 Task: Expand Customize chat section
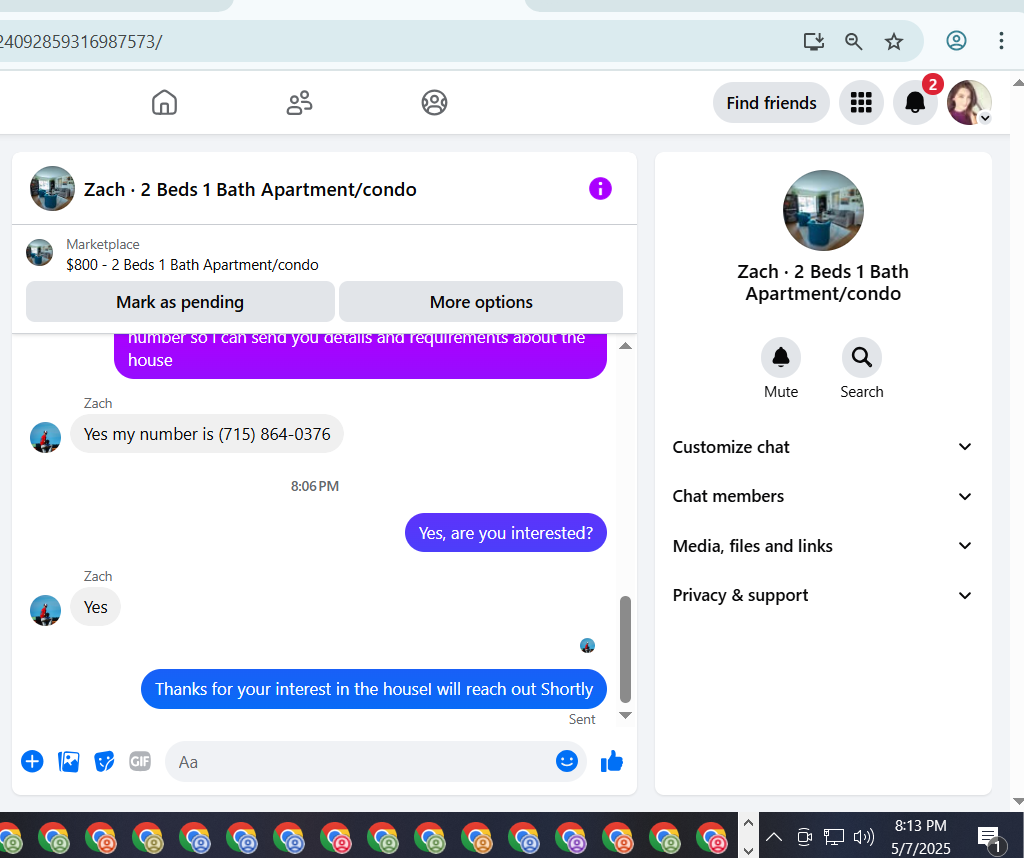[x=823, y=447]
